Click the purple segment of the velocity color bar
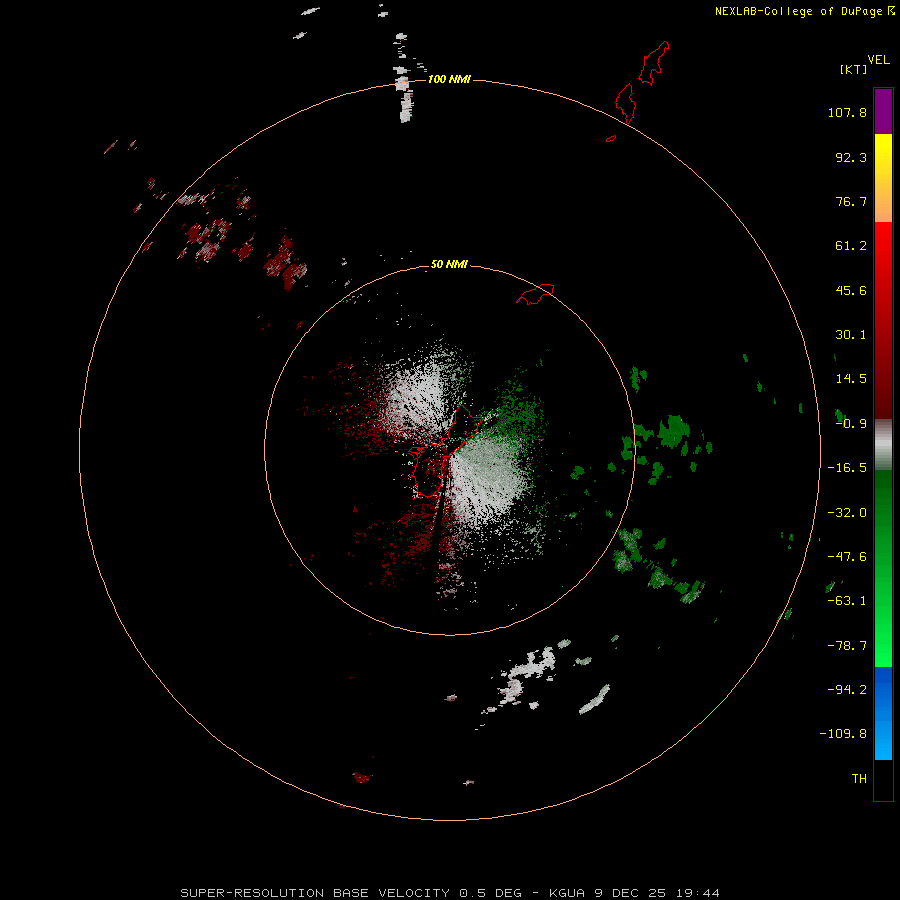 (883, 111)
